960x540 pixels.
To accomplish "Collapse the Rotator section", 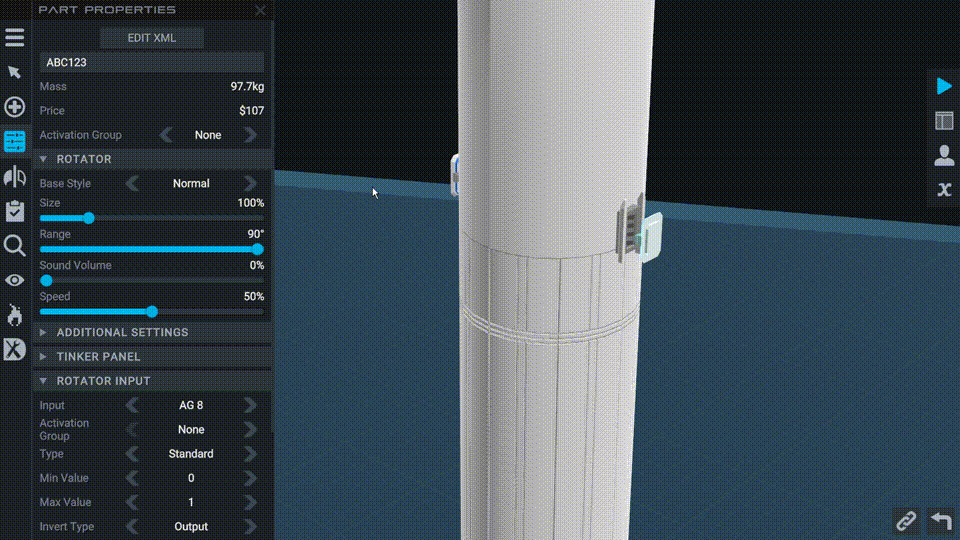I will coord(44,159).
